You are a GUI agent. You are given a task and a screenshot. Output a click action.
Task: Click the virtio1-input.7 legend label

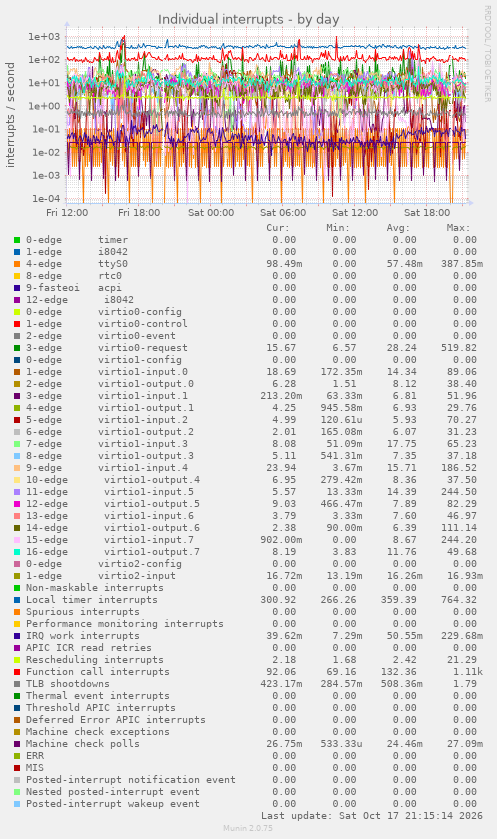[x=149, y=540]
